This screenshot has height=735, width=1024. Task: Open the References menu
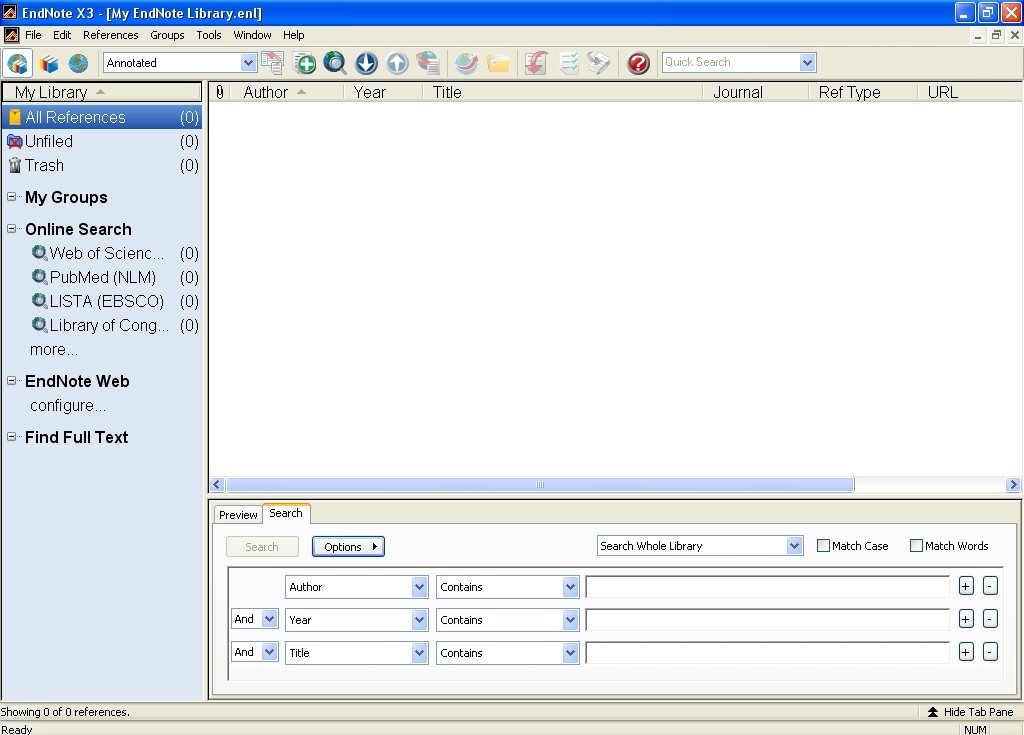pyautogui.click(x=110, y=35)
